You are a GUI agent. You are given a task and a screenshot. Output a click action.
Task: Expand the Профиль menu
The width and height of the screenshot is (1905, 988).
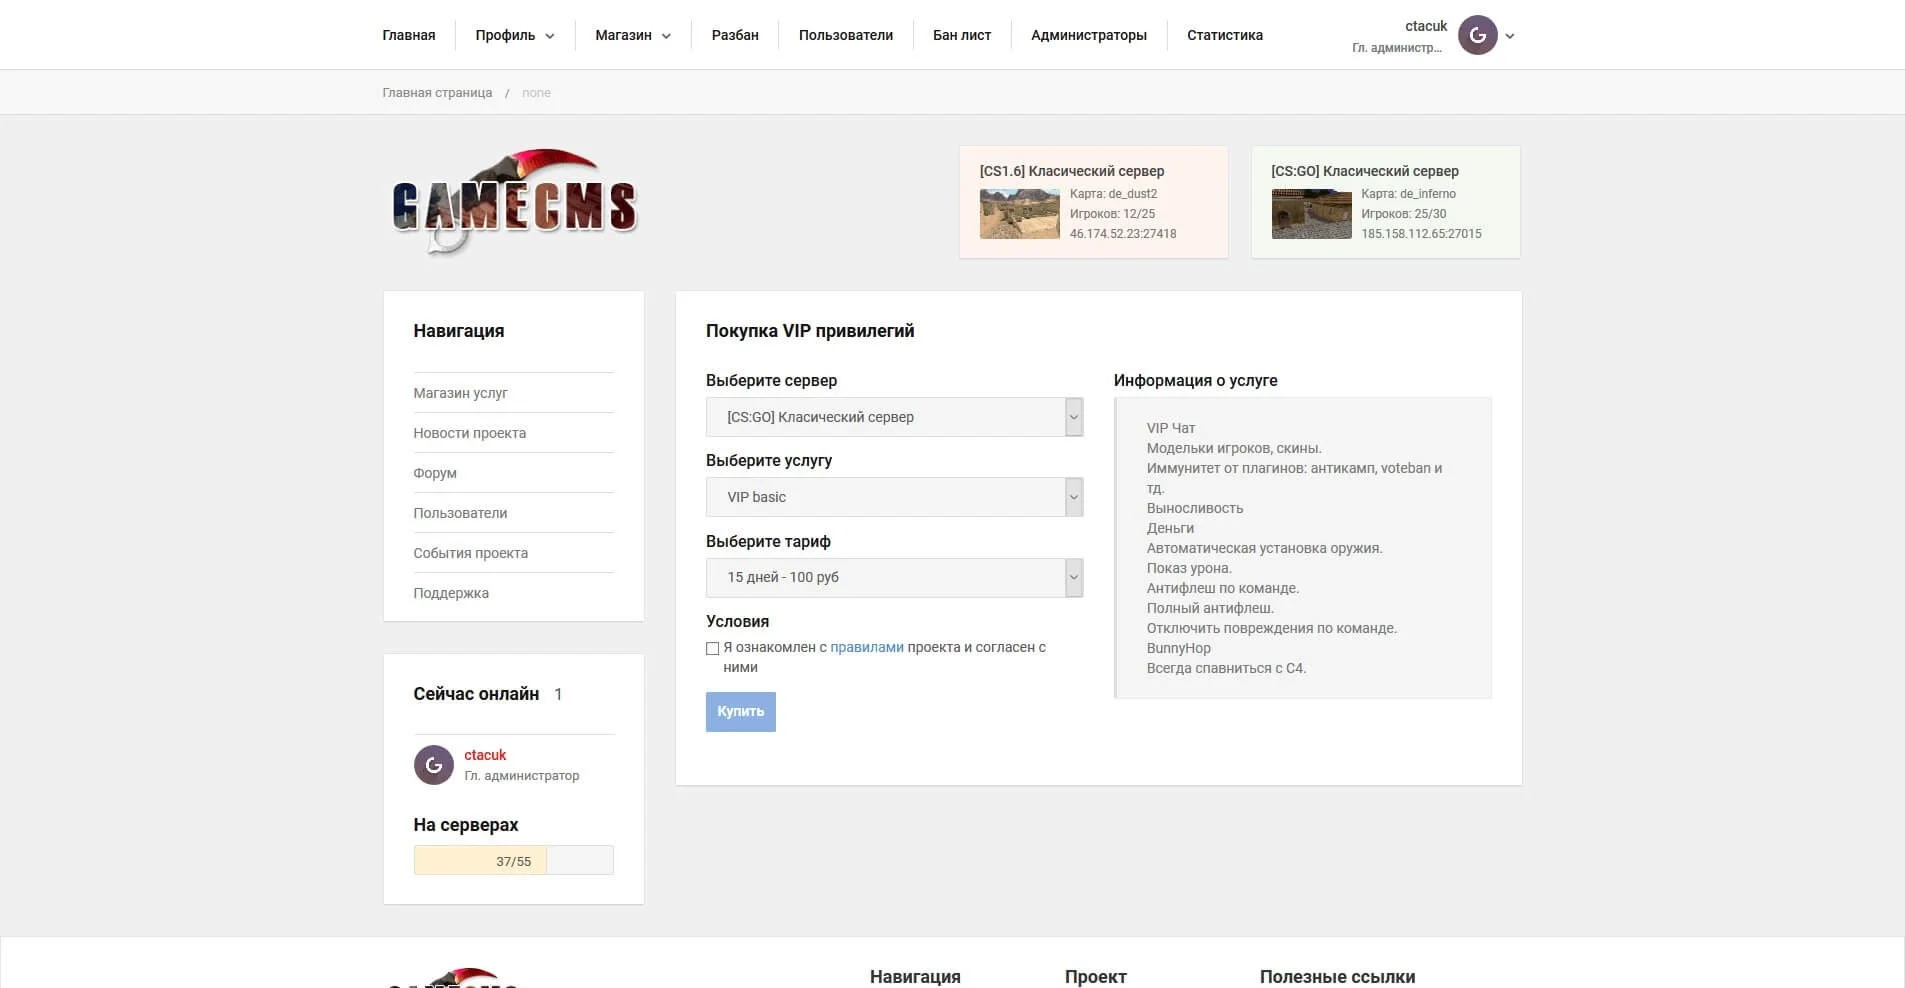[x=514, y=35]
